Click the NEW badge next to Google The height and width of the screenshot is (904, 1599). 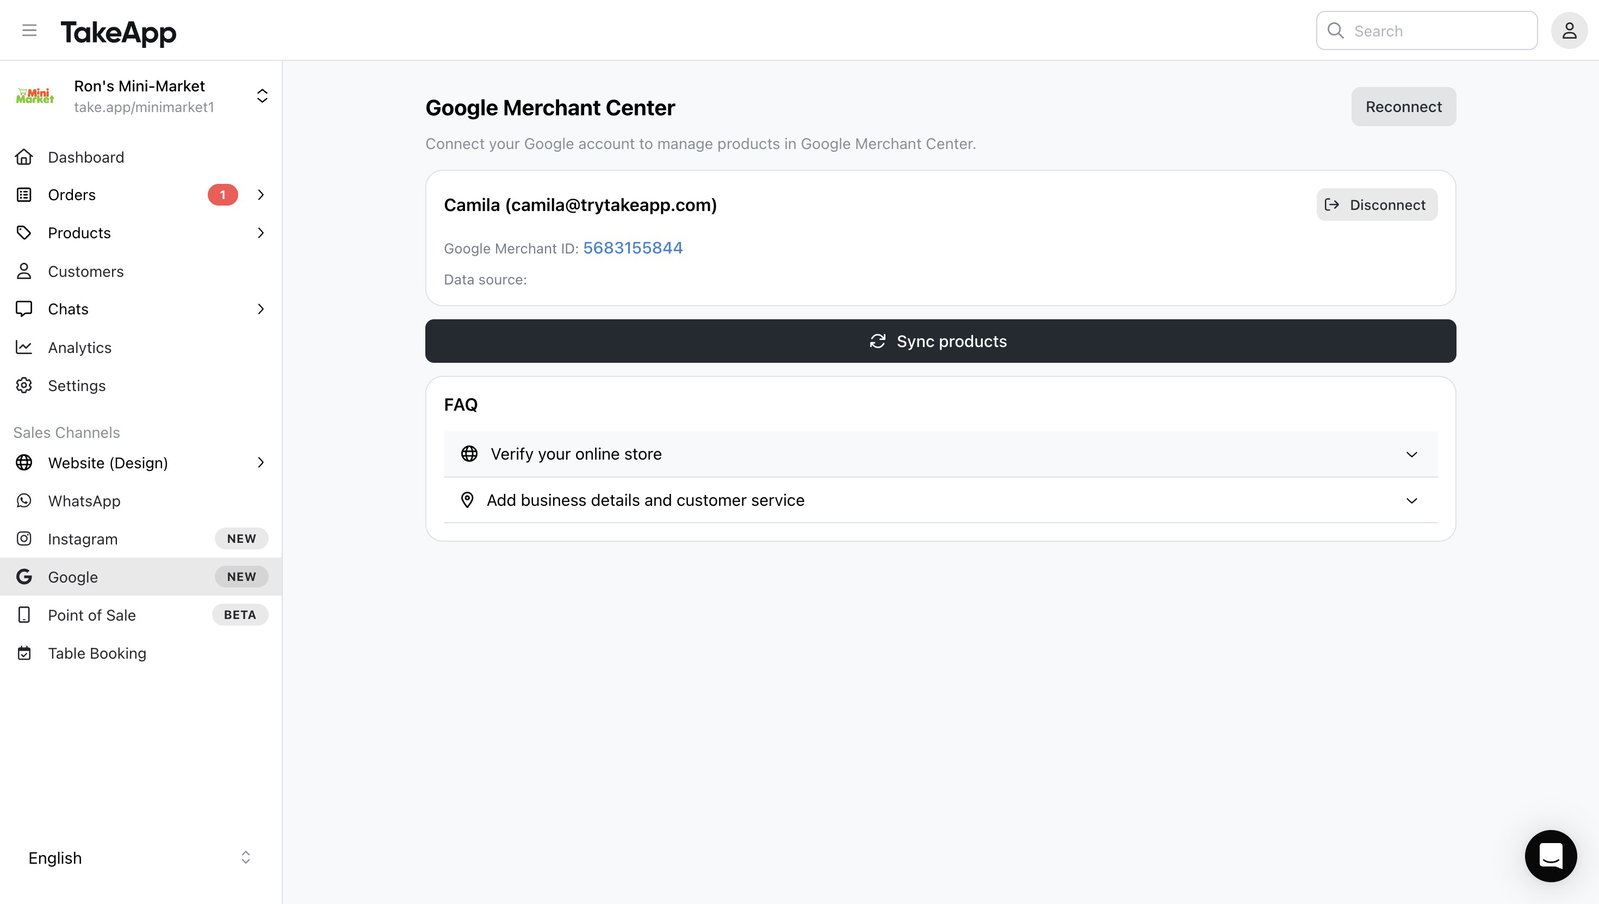pyautogui.click(x=241, y=577)
